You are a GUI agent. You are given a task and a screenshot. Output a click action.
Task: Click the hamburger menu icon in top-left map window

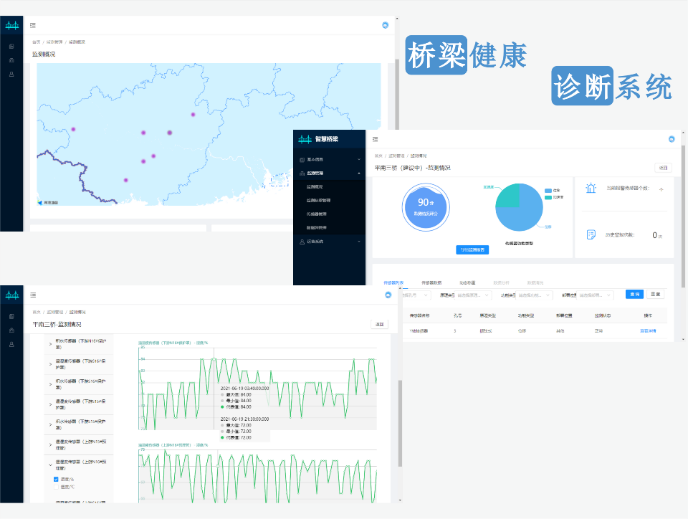[33, 25]
